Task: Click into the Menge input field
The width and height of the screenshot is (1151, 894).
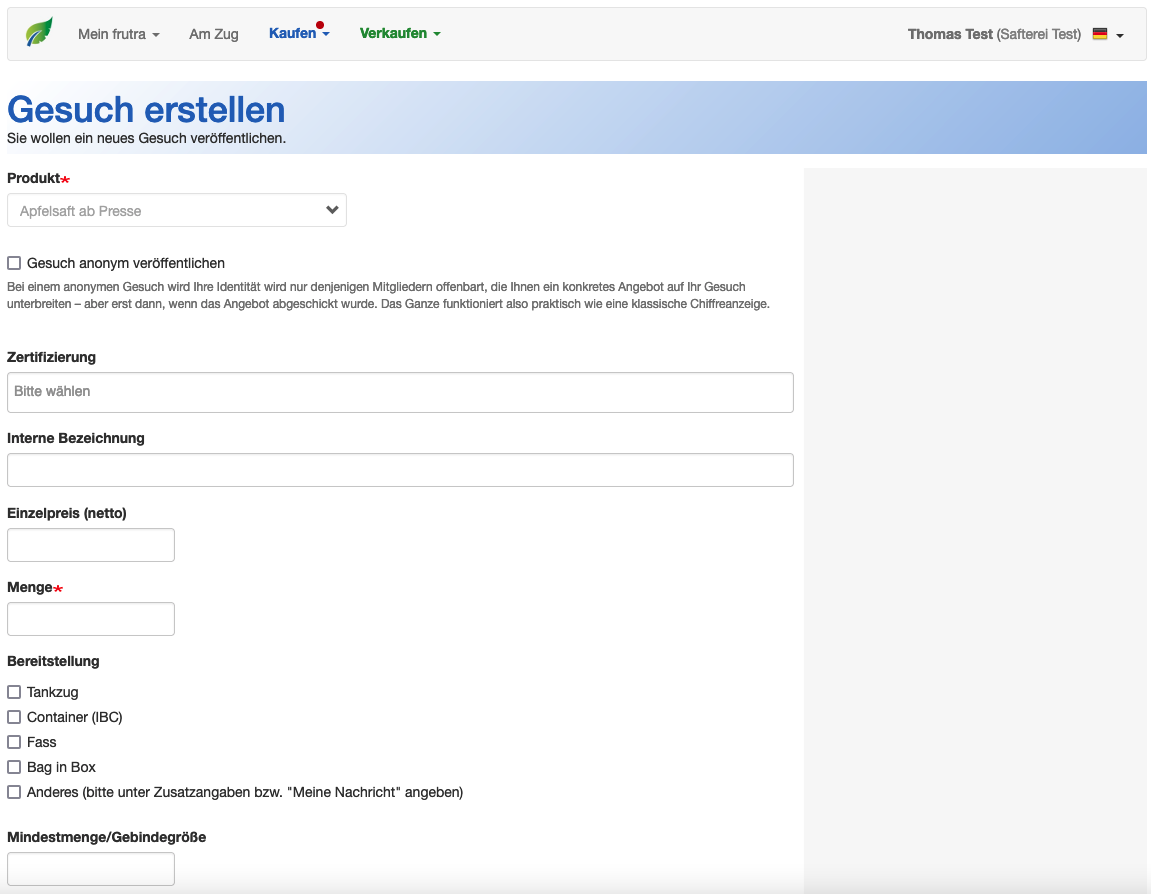Action: (x=91, y=619)
